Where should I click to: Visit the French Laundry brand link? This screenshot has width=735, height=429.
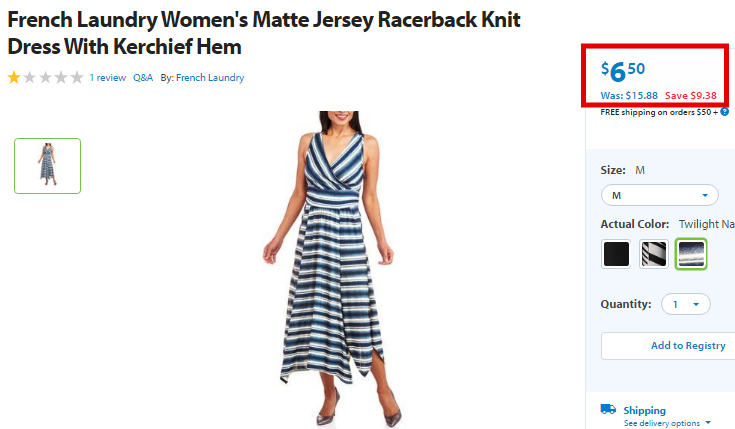pyautogui.click(x=210, y=78)
